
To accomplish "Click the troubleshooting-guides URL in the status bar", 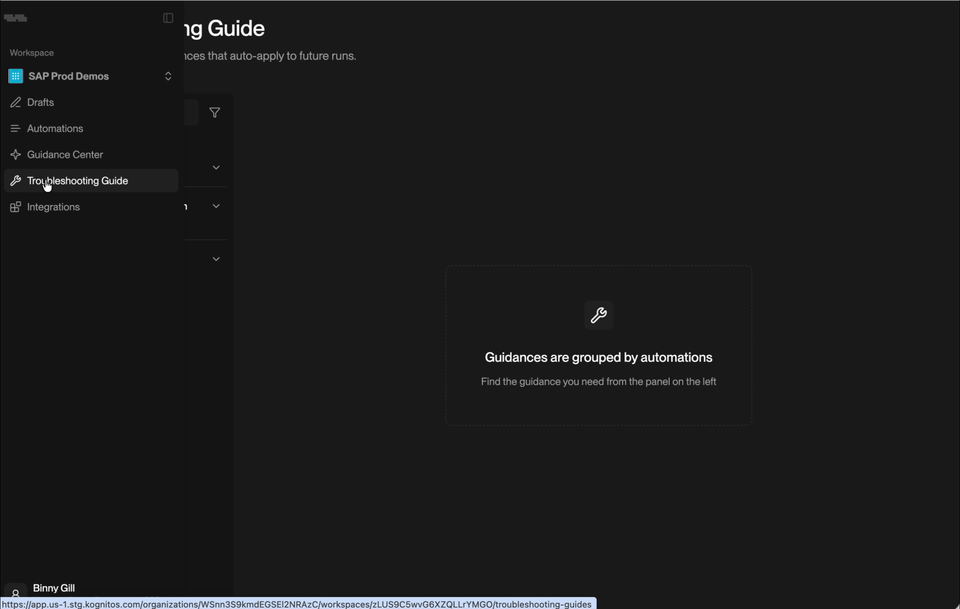I will click(x=297, y=604).
